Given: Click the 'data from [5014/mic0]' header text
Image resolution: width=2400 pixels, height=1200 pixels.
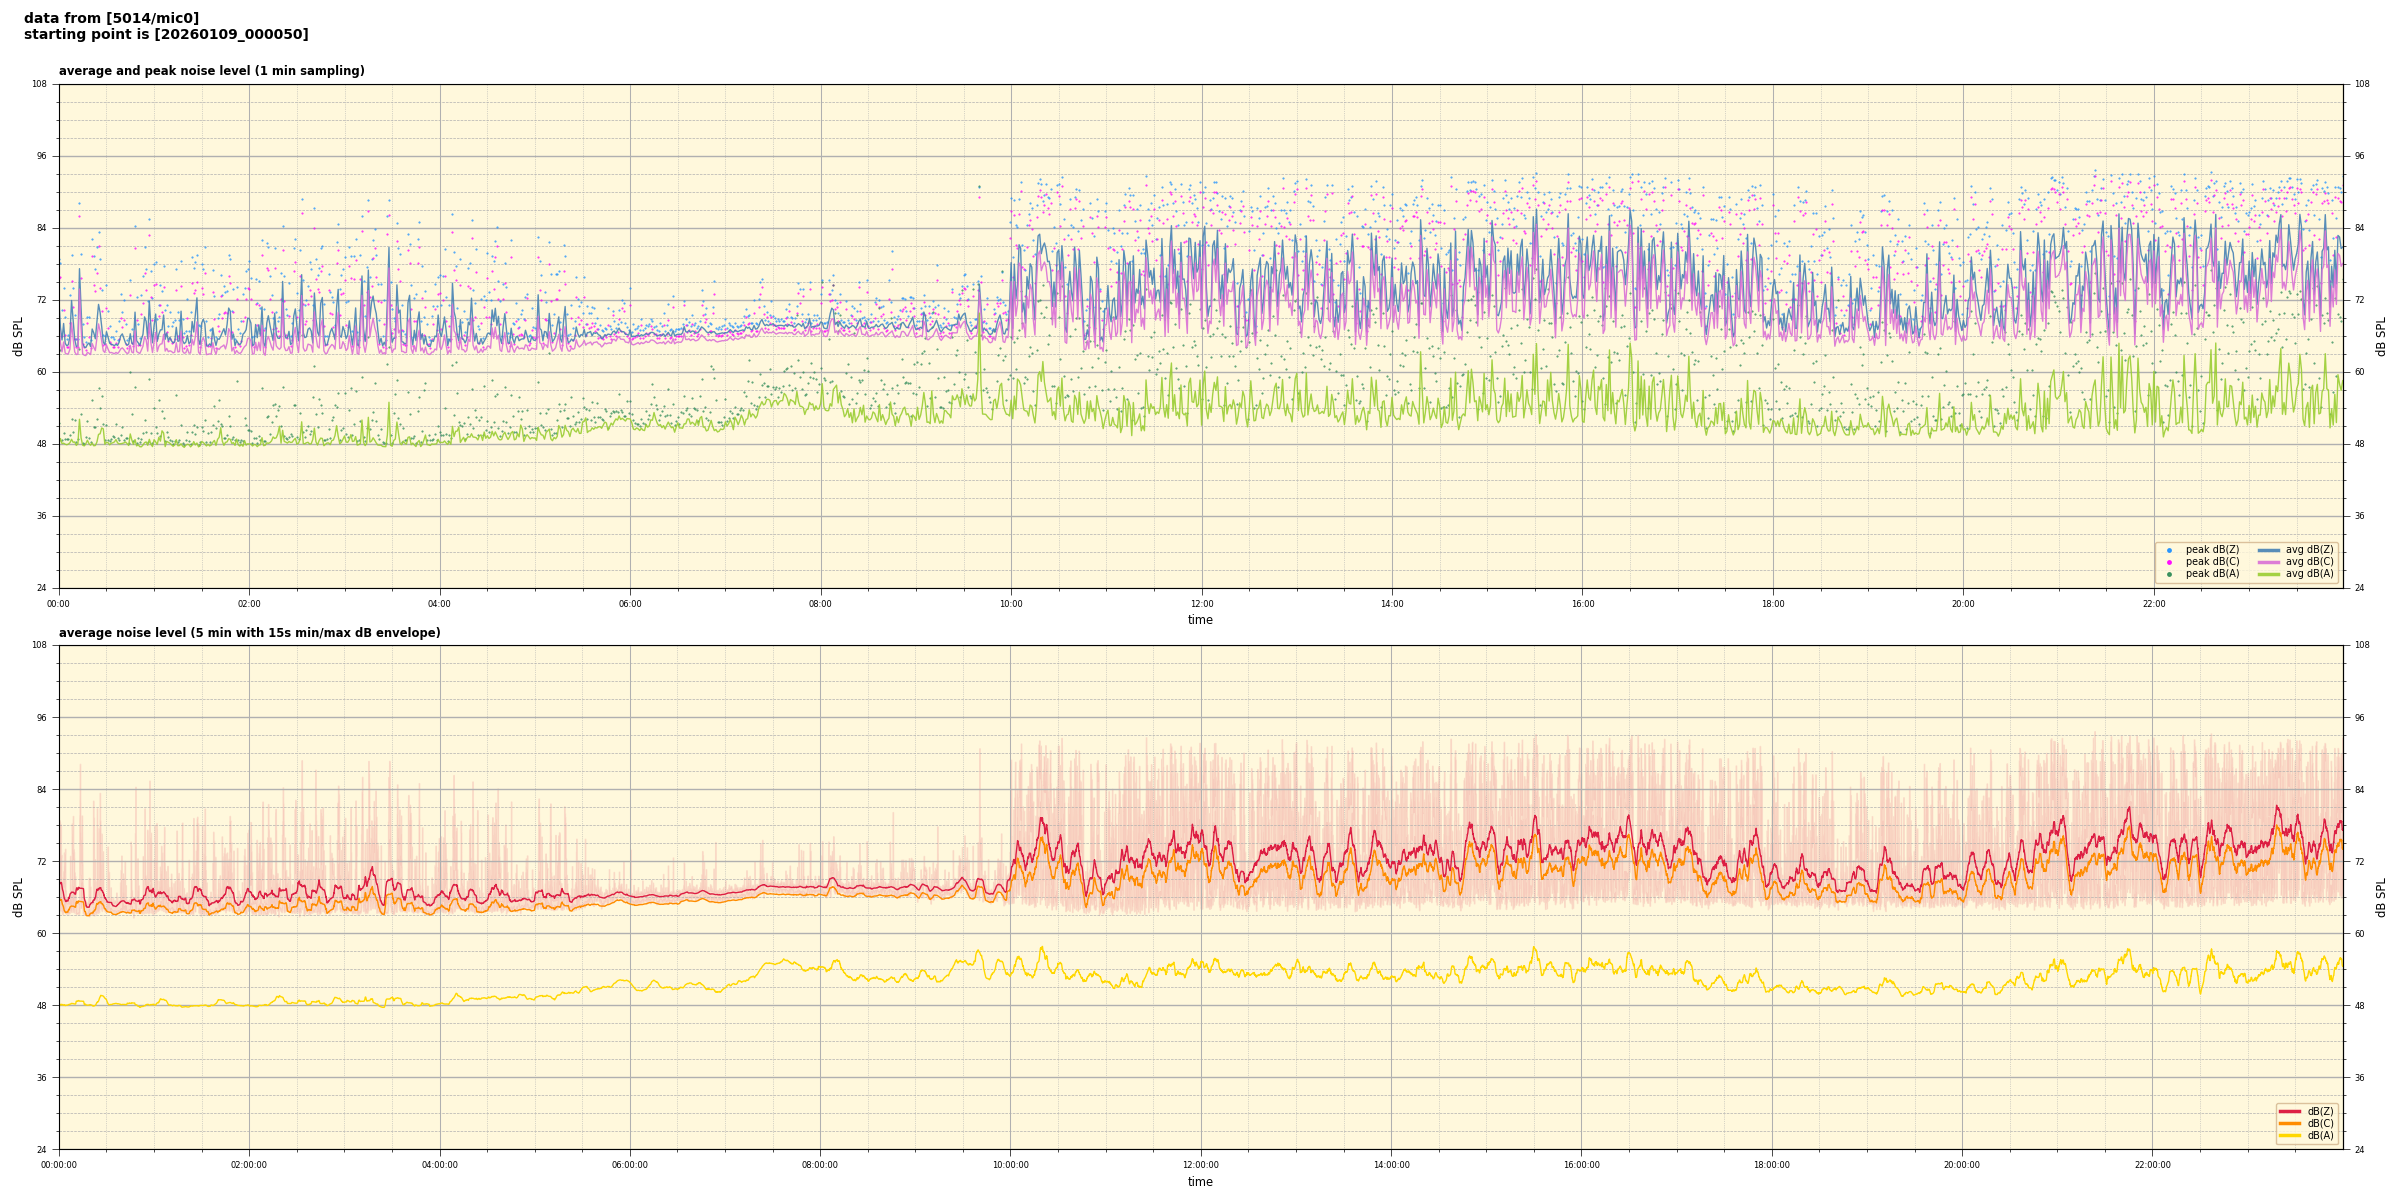Looking at the screenshot, I should 111,18.
